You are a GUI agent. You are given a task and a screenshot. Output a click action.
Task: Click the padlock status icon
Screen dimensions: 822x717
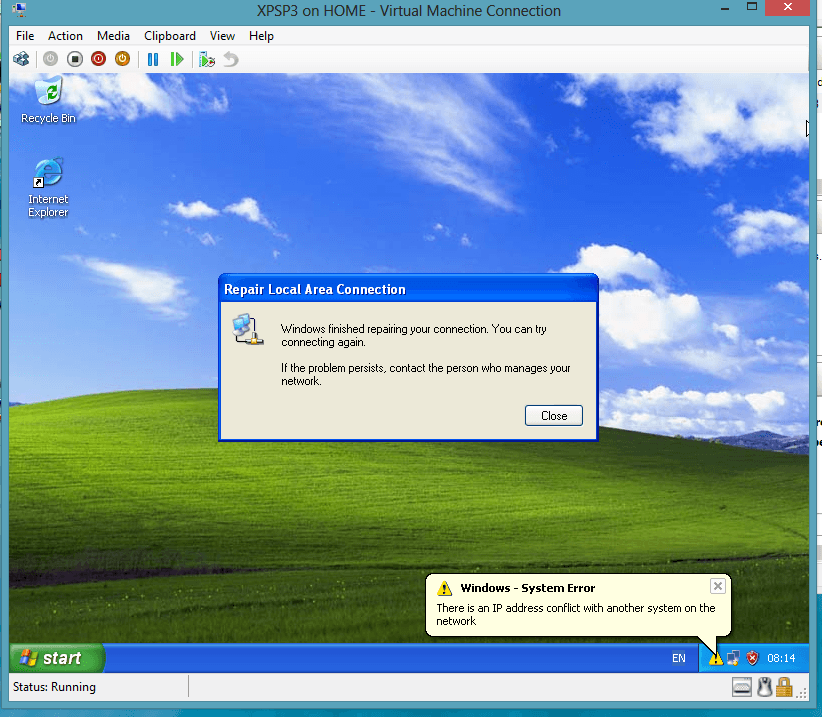click(784, 687)
